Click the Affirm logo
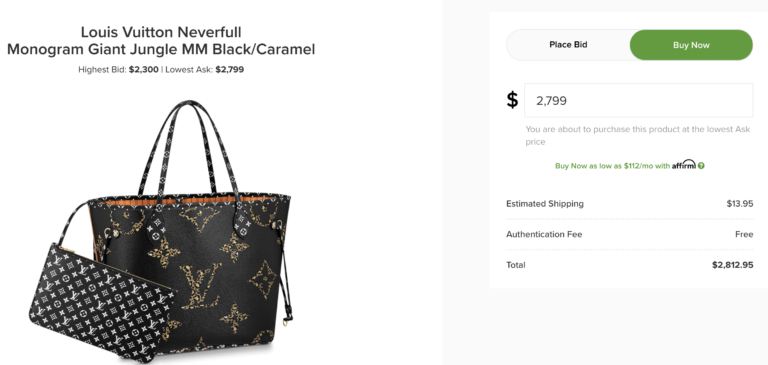This screenshot has height=365, width=768. tap(683, 165)
